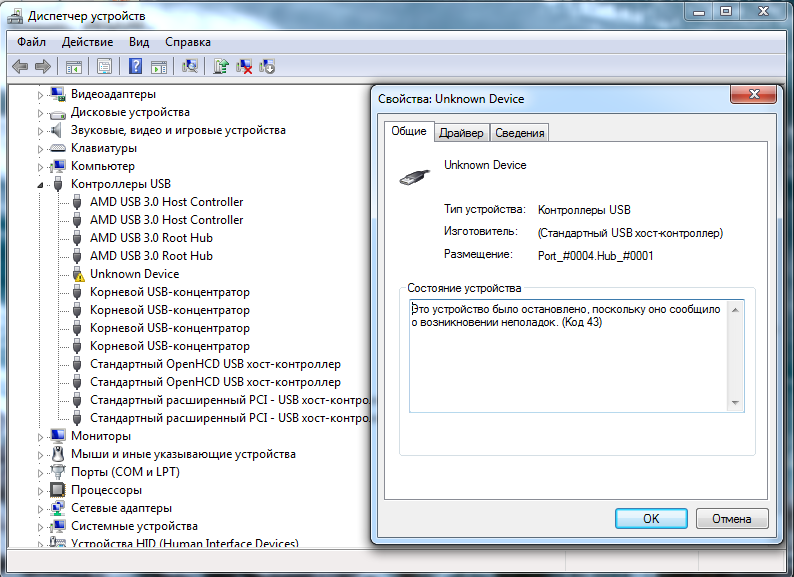Maximize the Диспетчер устройств window

coord(726,12)
